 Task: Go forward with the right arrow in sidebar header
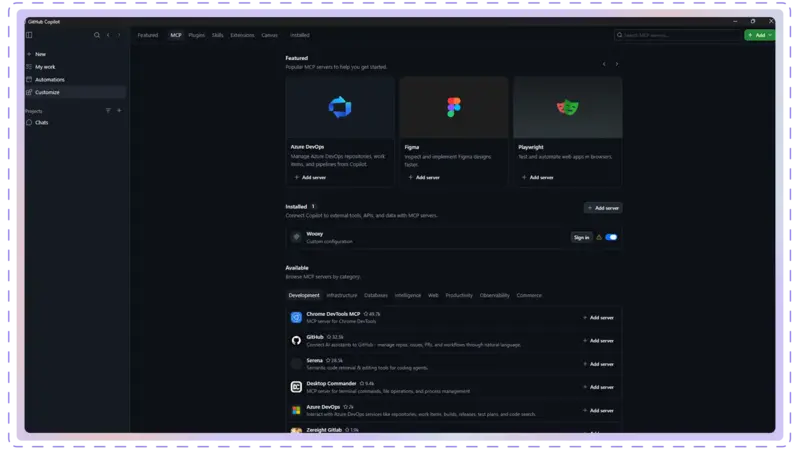(119, 35)
